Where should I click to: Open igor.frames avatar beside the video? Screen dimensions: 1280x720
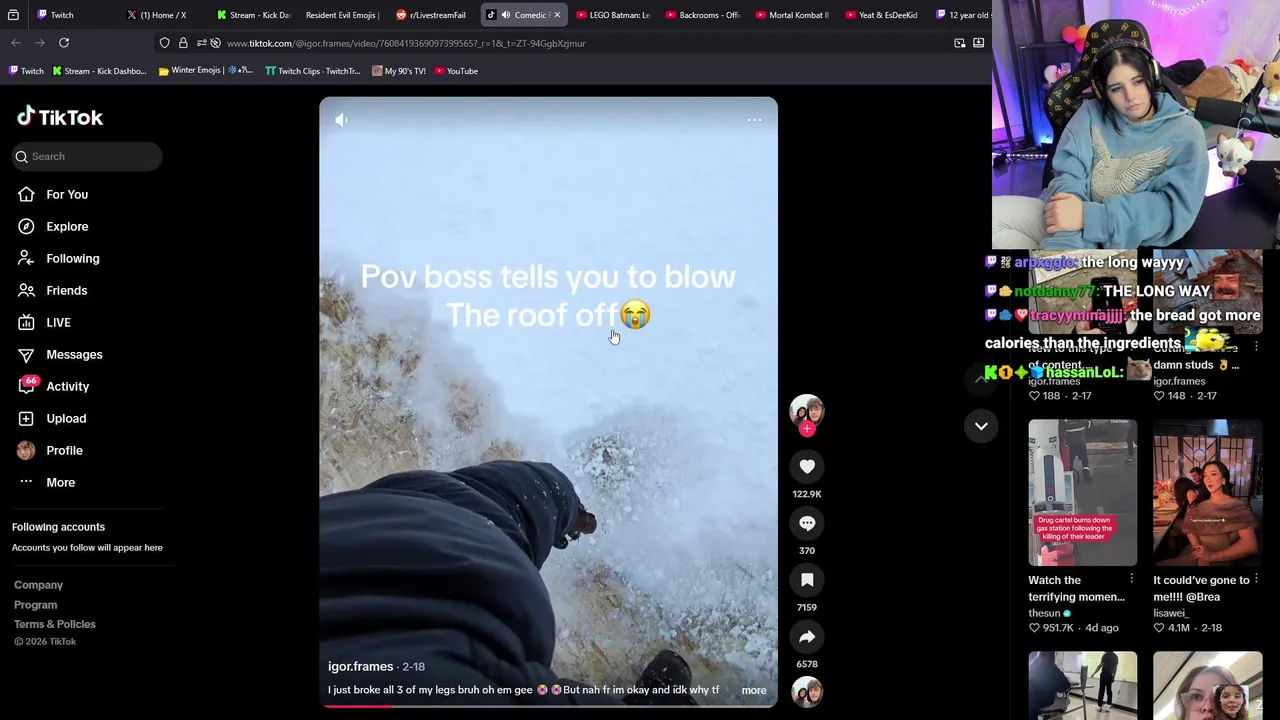(x=807, y=411)
